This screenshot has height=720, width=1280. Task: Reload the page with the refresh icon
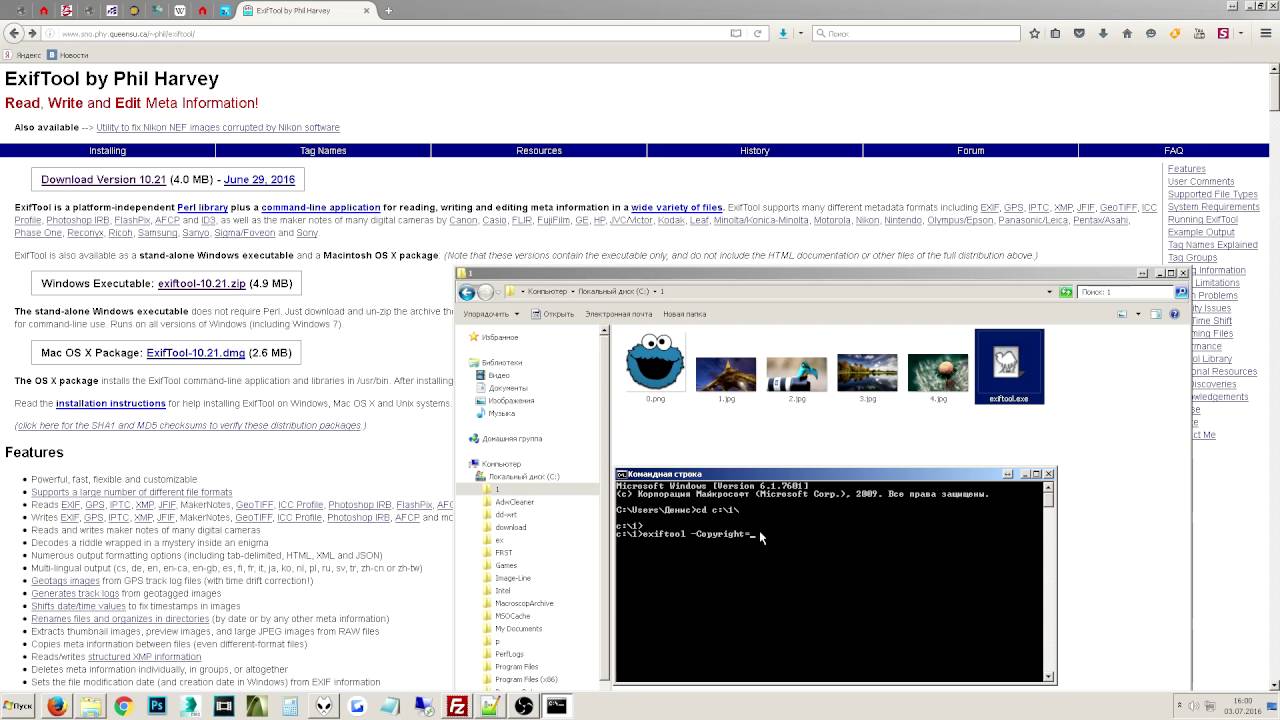757,33
